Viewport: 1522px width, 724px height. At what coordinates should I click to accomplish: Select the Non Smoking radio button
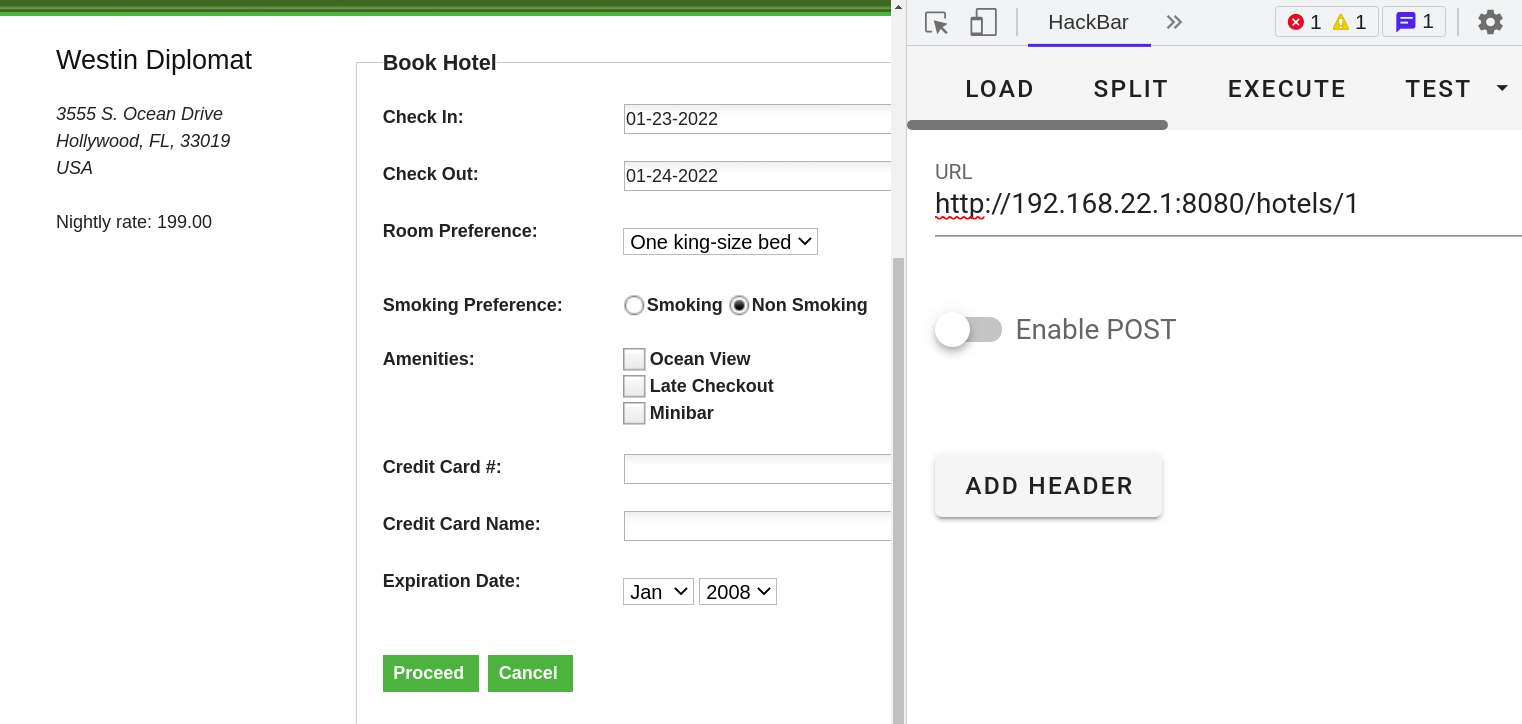point(739,305)
